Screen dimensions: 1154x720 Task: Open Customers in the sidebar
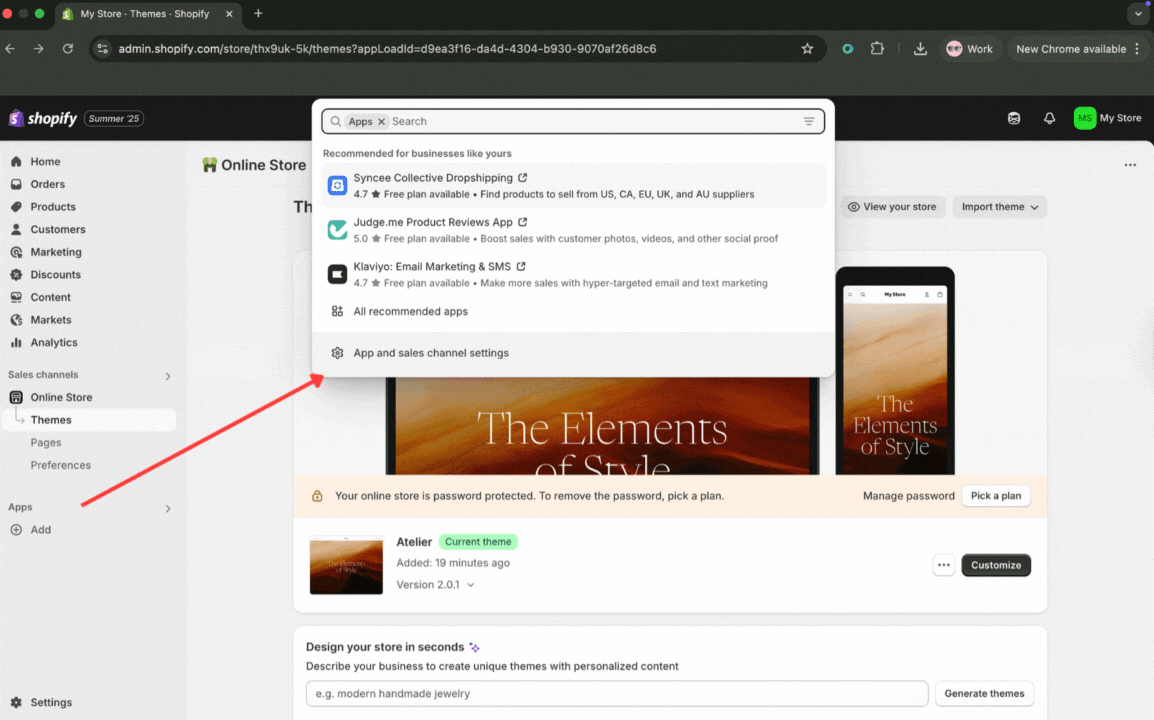57,230
